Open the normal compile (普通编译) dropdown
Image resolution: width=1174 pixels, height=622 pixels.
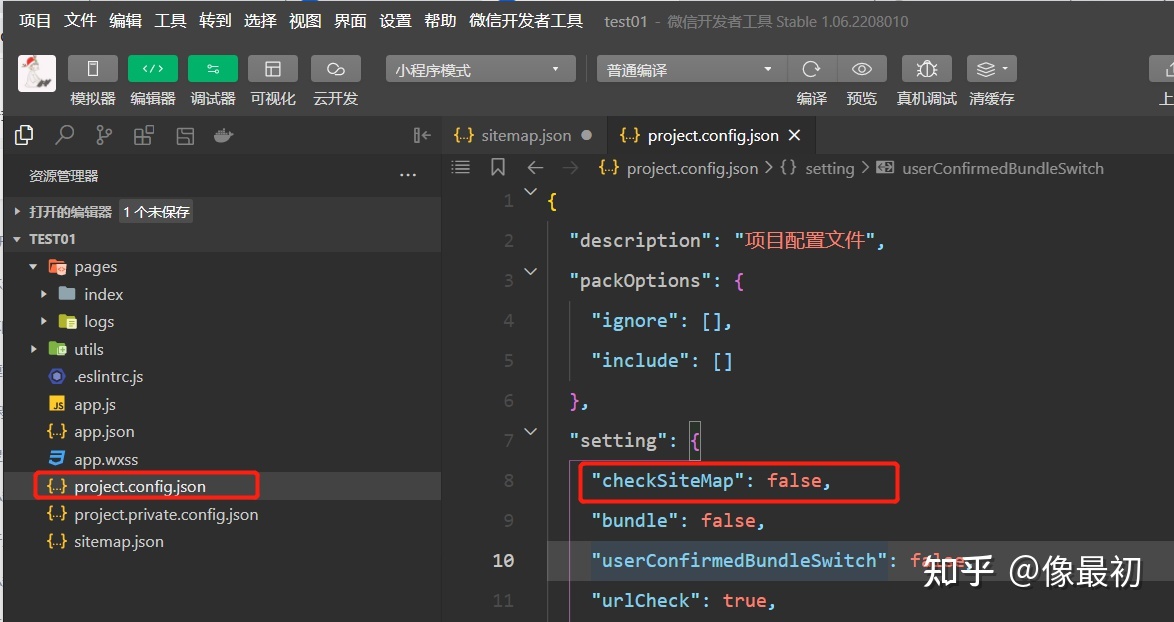pos(692,70)
